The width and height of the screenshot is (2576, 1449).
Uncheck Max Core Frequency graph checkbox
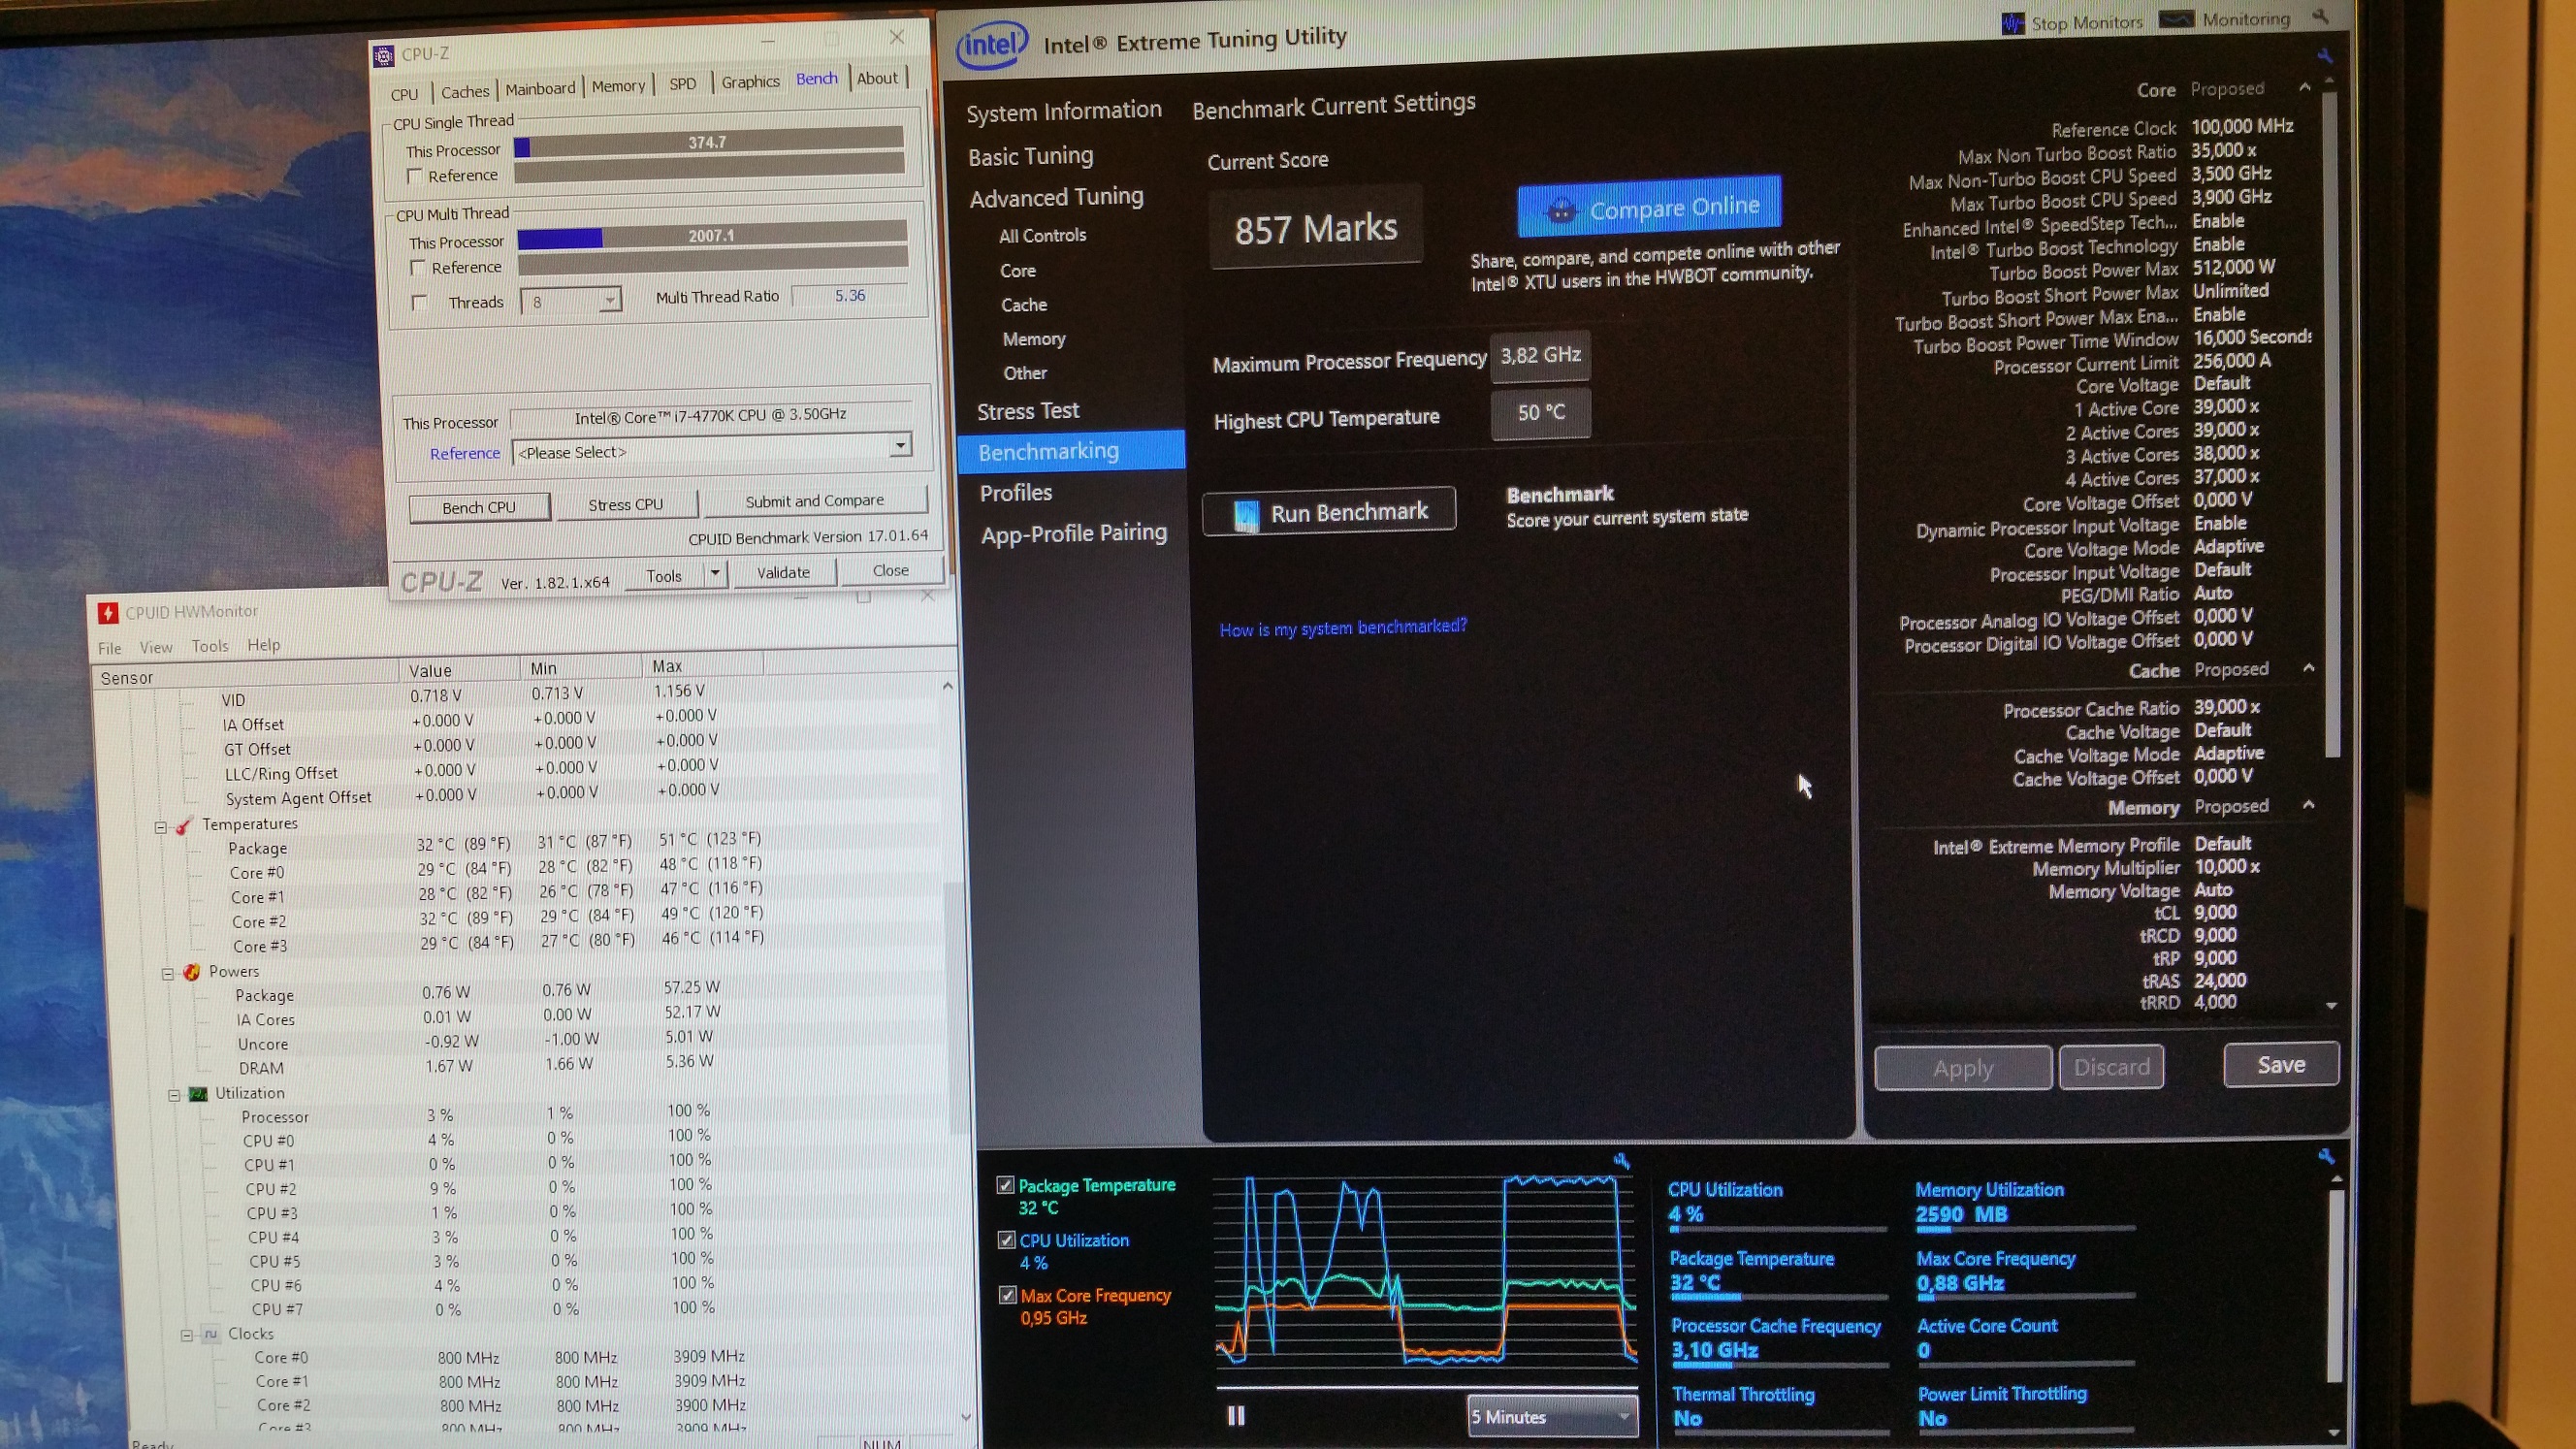[x=1007, y=1295]
